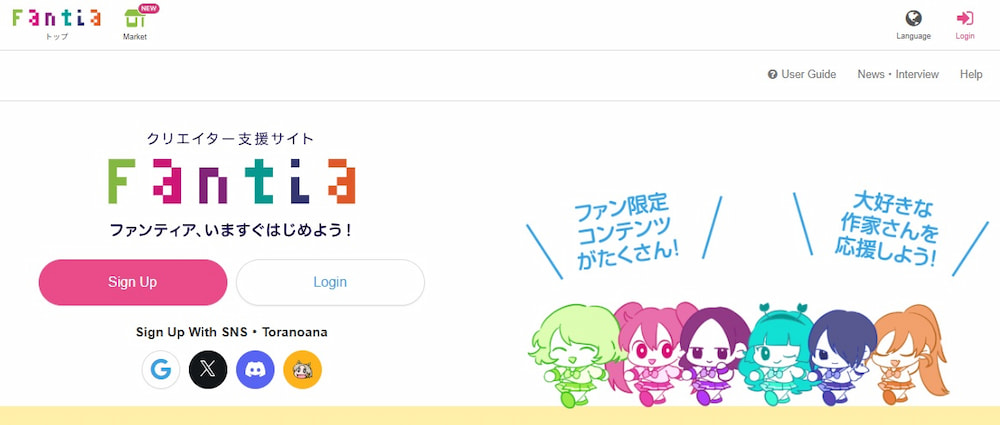The width and height of the screenshot is (1000, 425).
Task: Open the Language globe icon
Action: pos(913,18)
